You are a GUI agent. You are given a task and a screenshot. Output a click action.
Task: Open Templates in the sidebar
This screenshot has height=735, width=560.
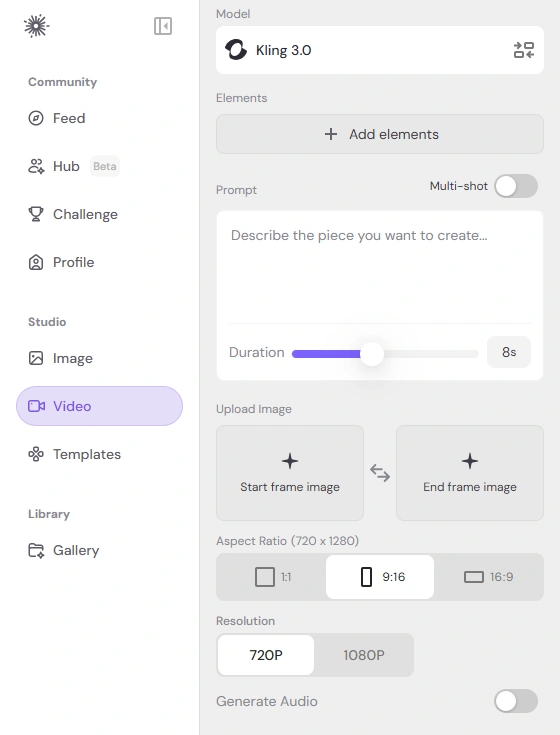click(99, 454)
